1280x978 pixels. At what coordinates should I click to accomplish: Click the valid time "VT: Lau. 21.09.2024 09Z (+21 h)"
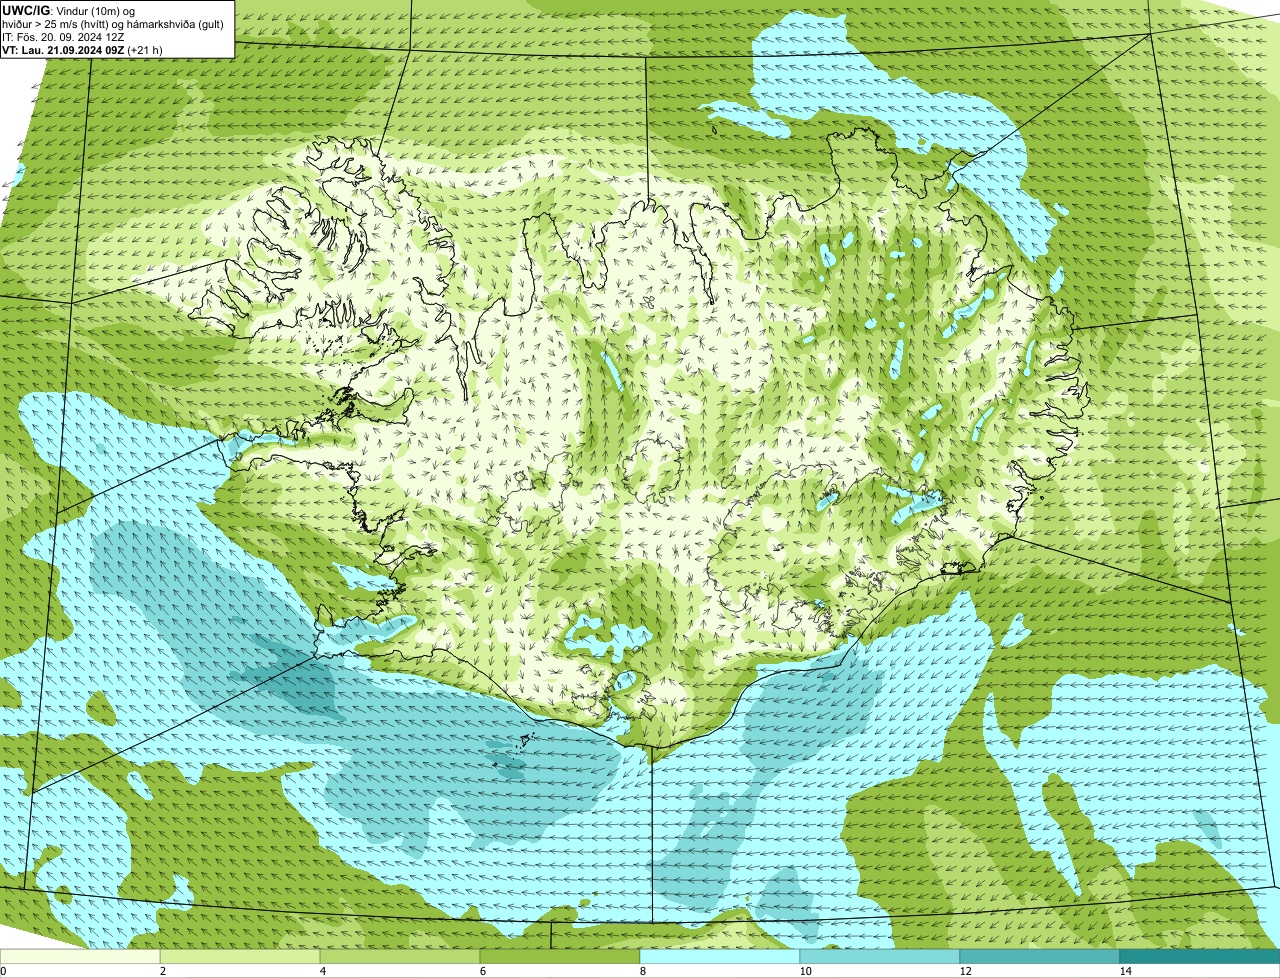point(83,49)
